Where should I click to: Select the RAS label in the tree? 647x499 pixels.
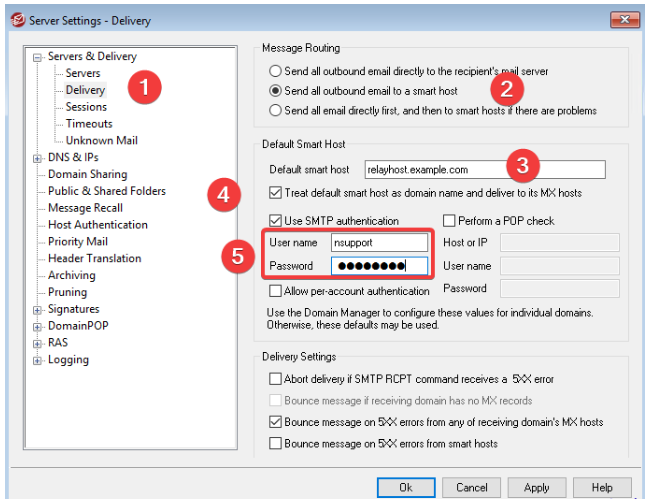(x=58, y=343)
